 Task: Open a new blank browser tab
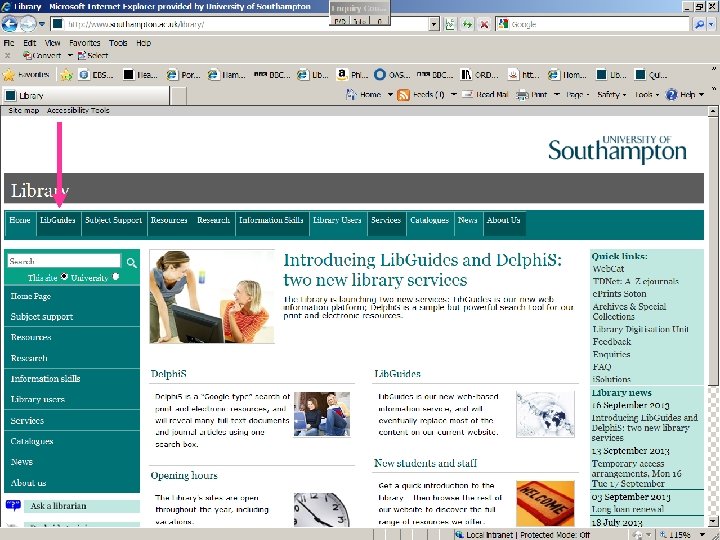pyautogui.click(x=179, y=96)
